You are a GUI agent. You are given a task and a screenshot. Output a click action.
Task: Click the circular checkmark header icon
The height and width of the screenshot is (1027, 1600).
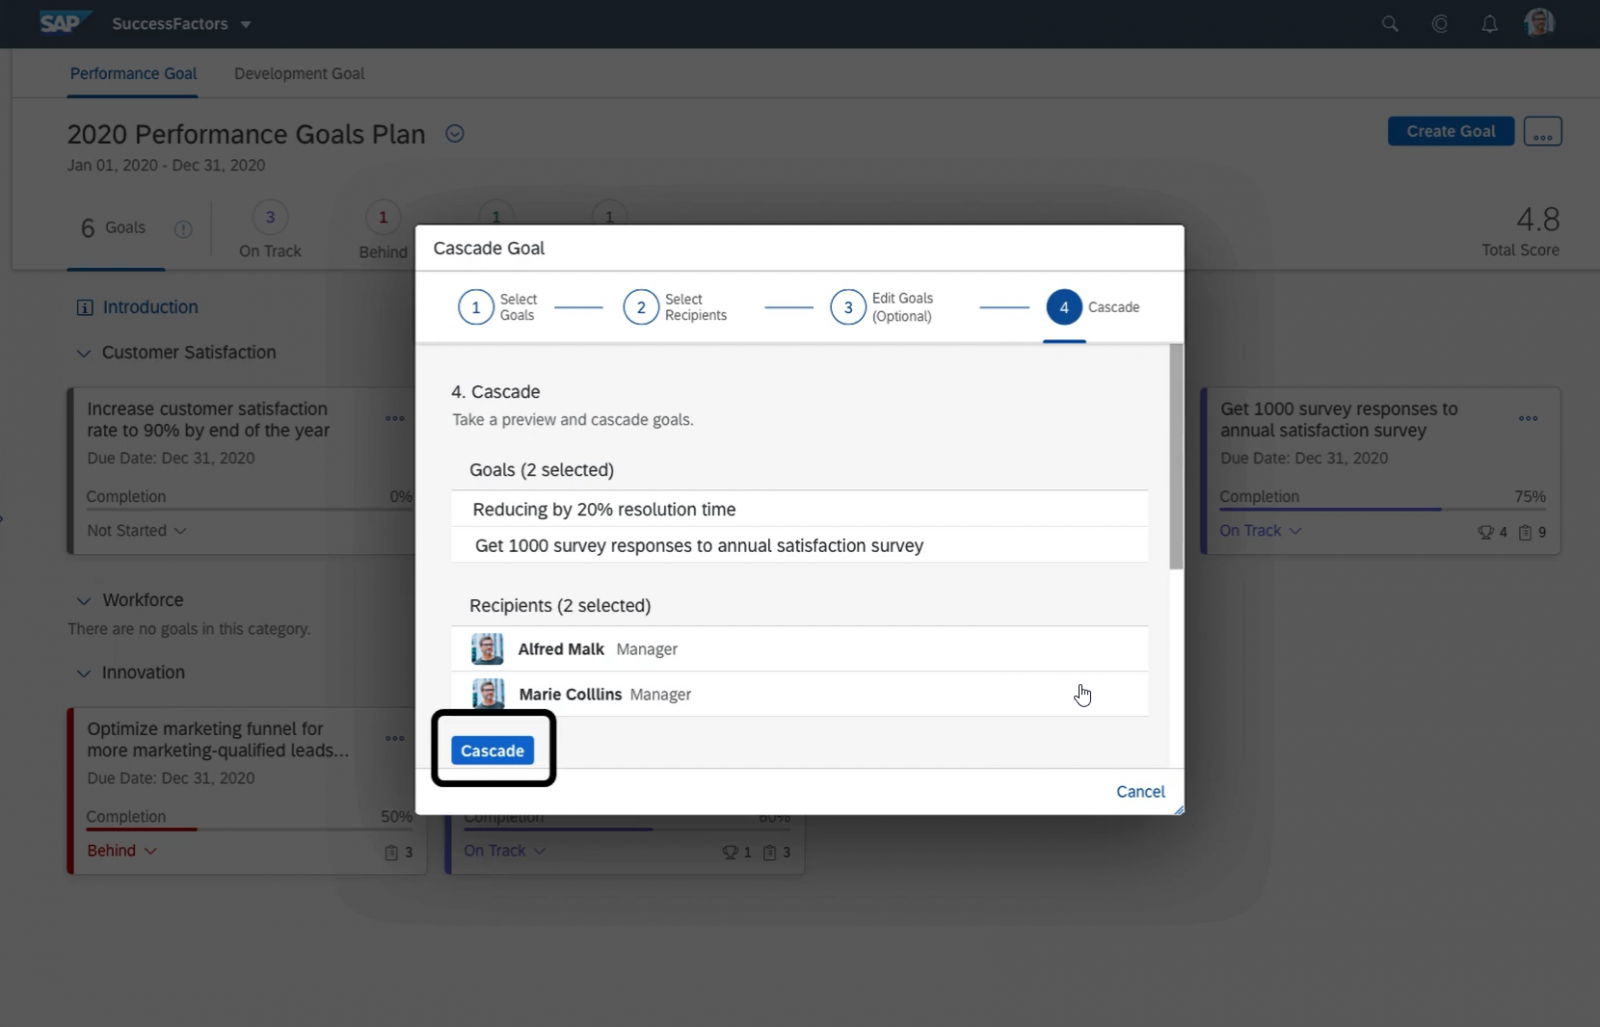pyautogui.click(x=1439, y=23)
